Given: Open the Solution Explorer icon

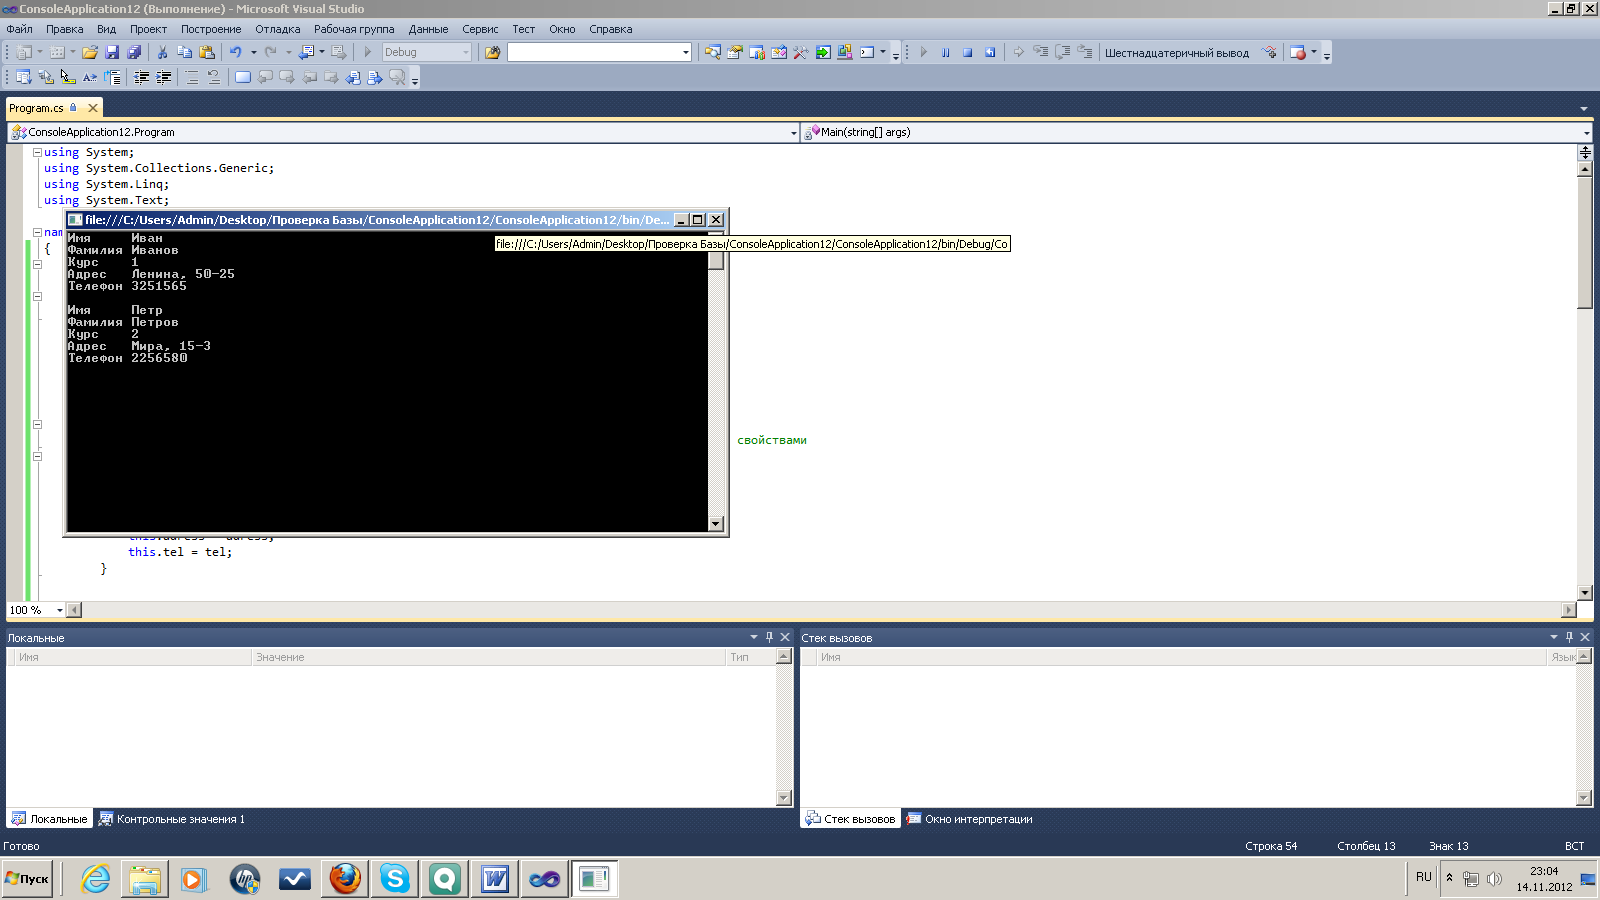Looking at the screenshot, I should point(713,52).
